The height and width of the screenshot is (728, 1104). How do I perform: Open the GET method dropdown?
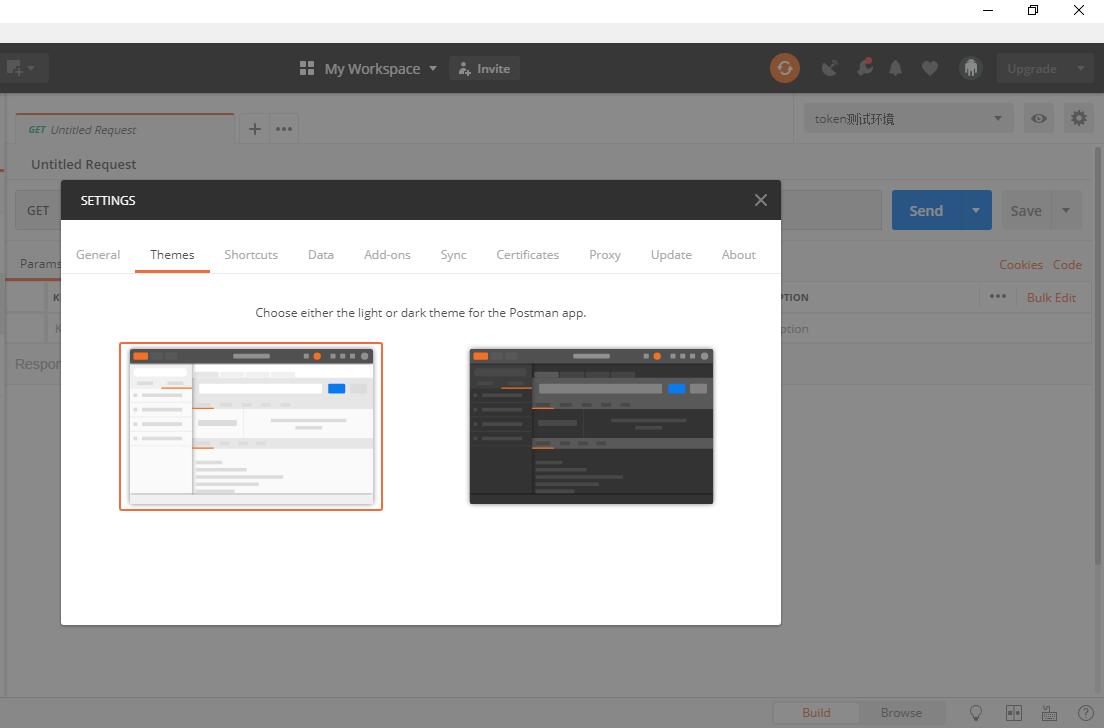[x=38, y=211]
